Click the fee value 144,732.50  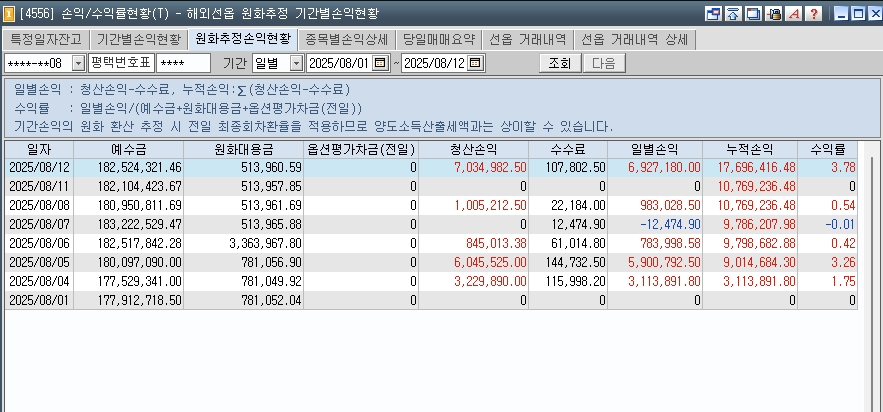[576, 262]
